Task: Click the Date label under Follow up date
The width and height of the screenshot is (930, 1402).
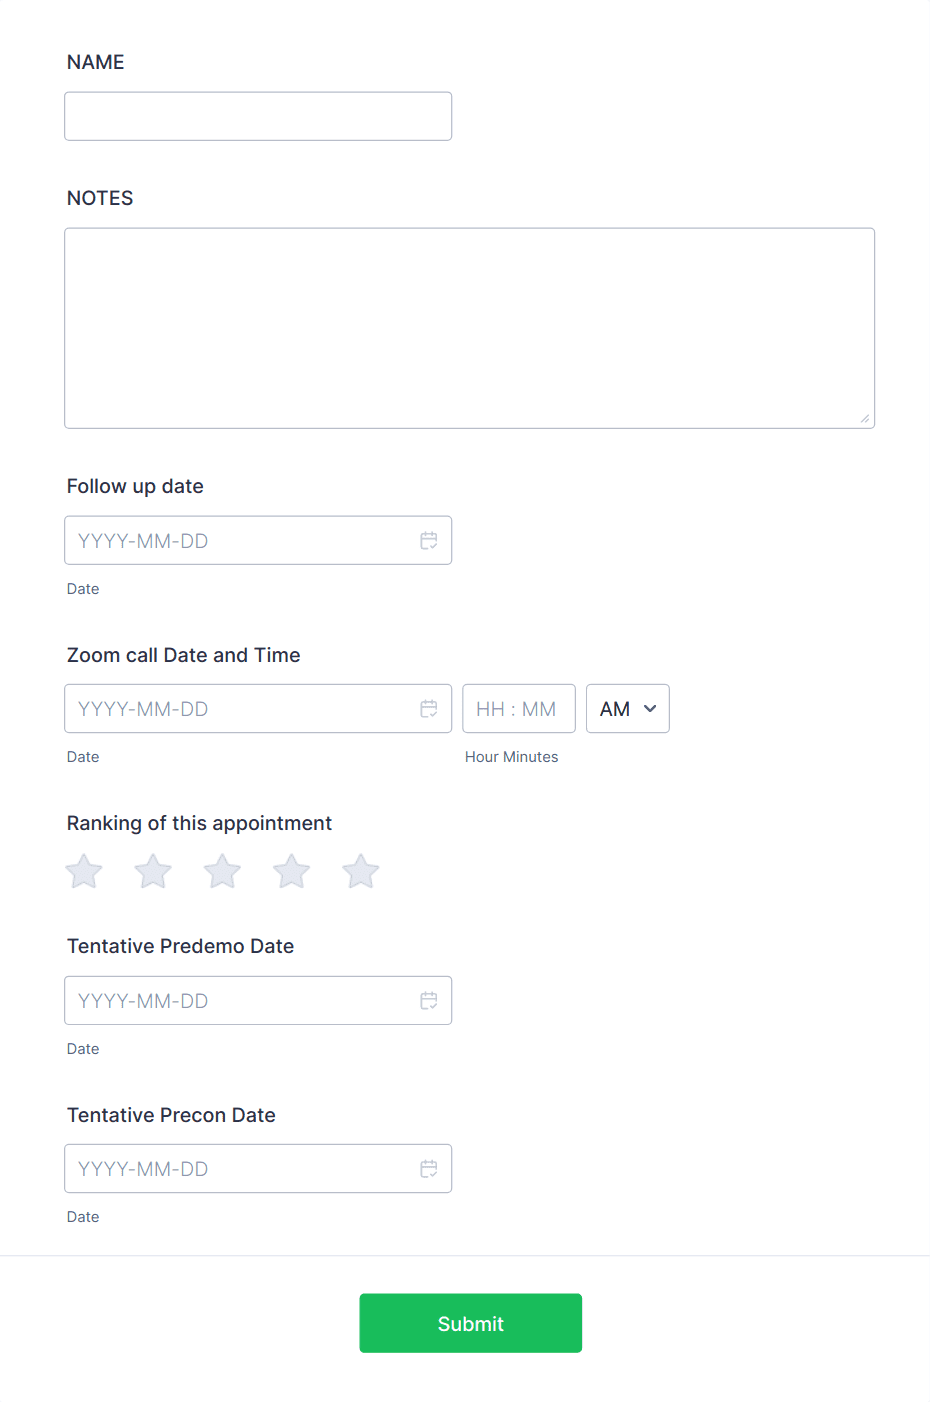Action: pos(83,588)
